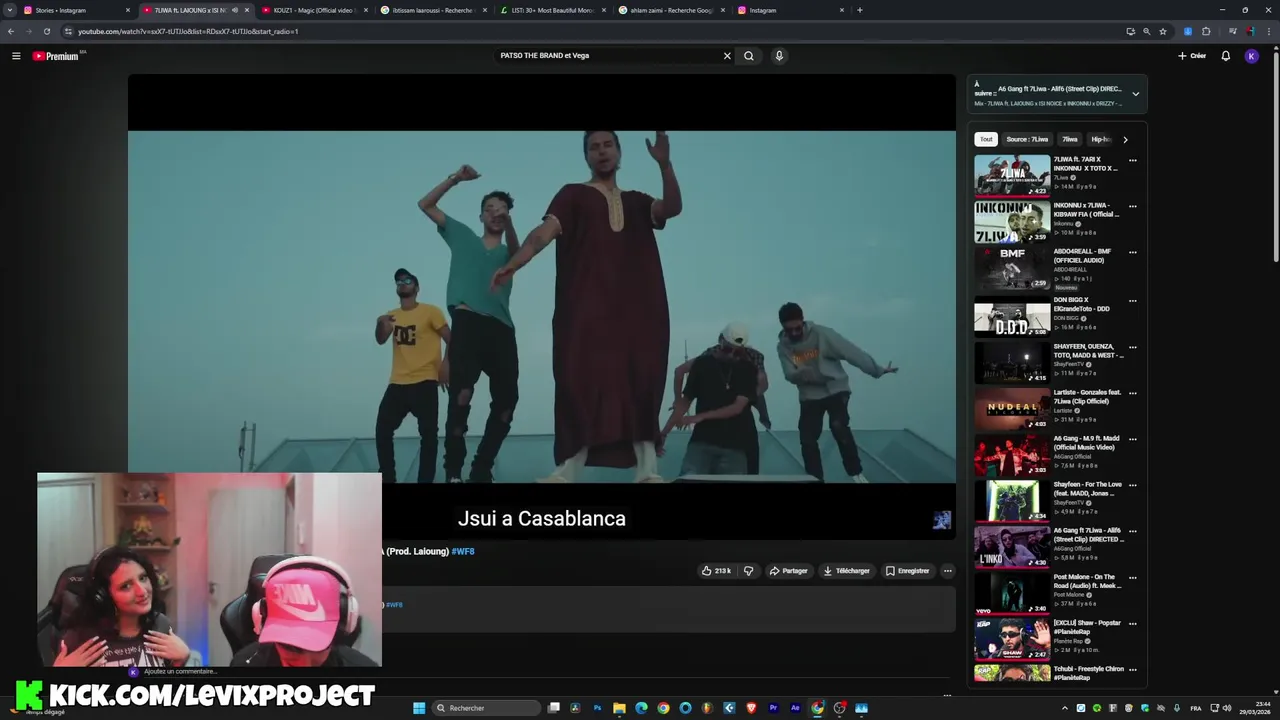Open a new browser tab
1280x720 pixels.
point(859,10)
